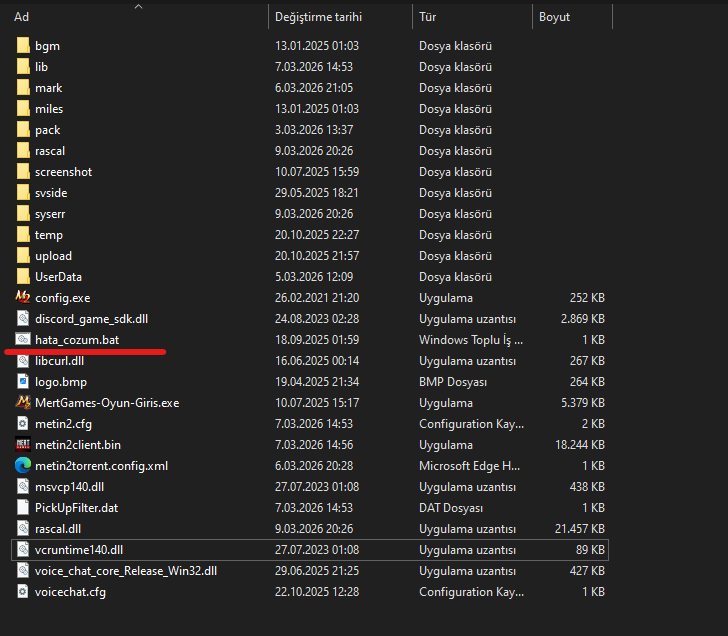Image resolution: width=728 pixels, height=636 pixels.
Task: Click the msvcp140.dll file icon
Action: click(23, 486)
